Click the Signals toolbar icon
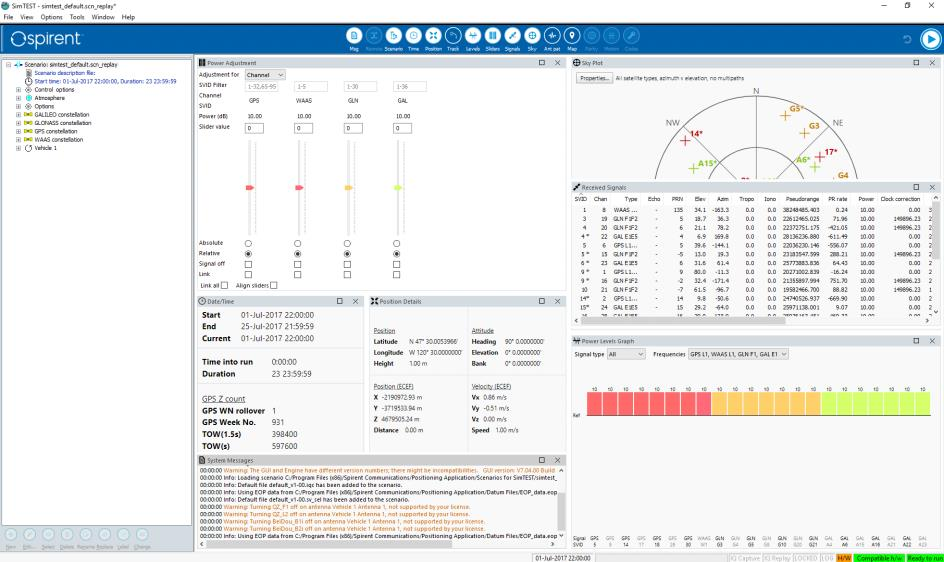The image size is (944, 562). pos(512,37)
